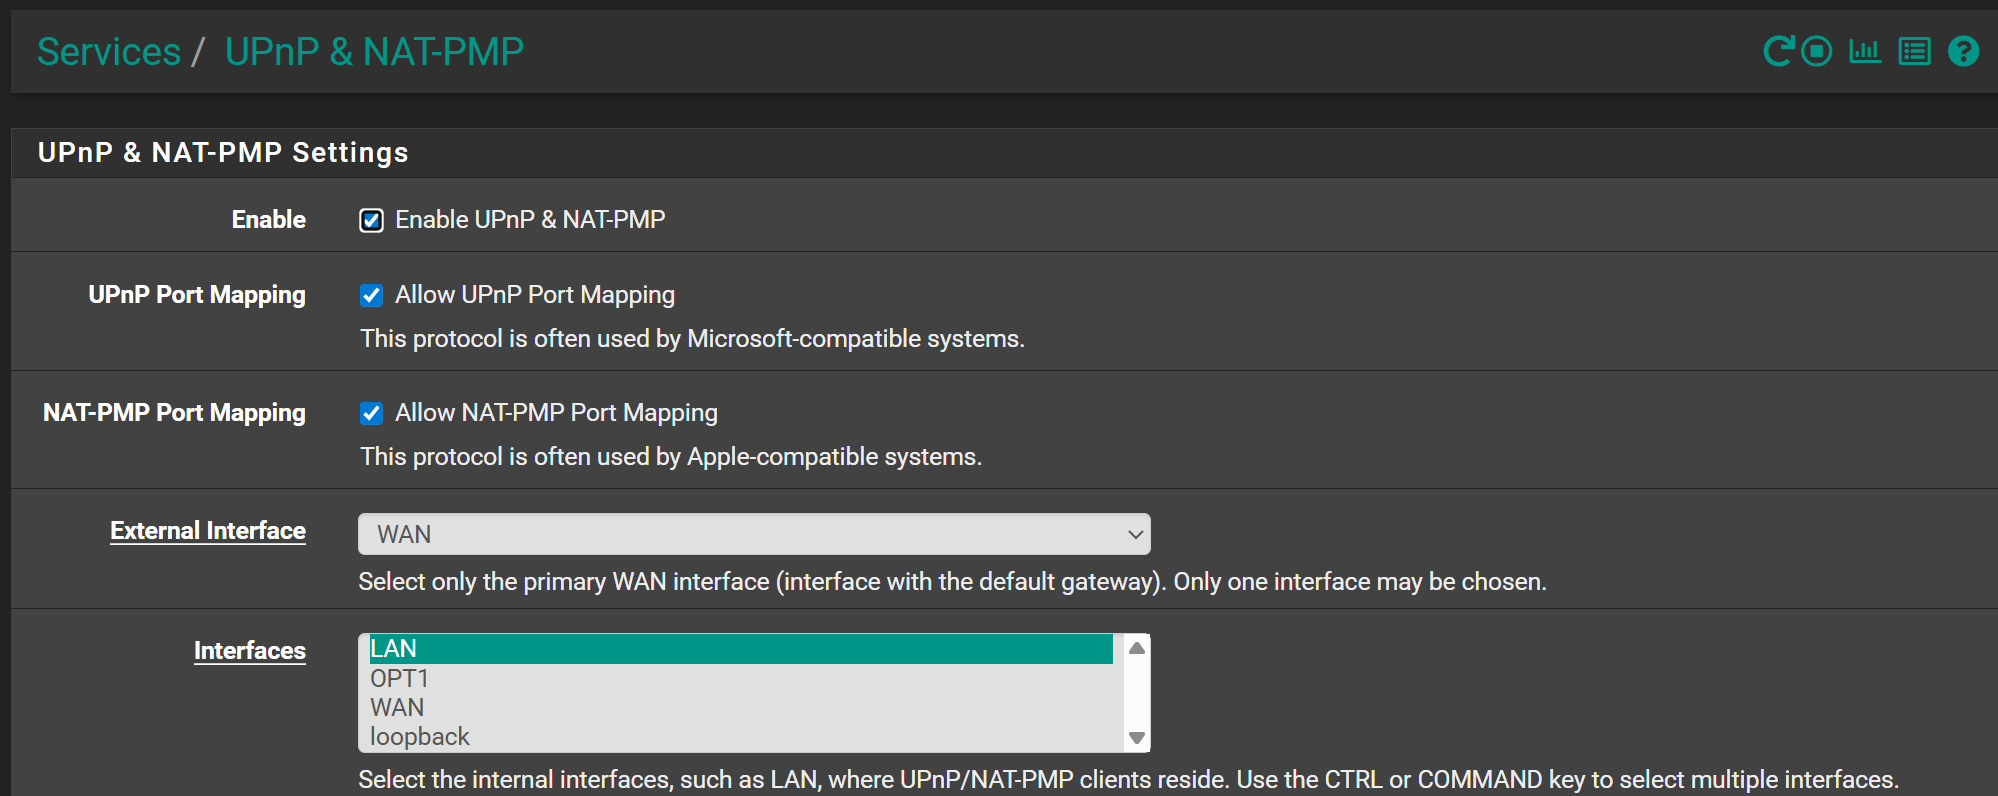Image resolution: width=1998 pixels, height=796 pixels.
Task: Select LAN in the Interfaces list
Action: 740,649
